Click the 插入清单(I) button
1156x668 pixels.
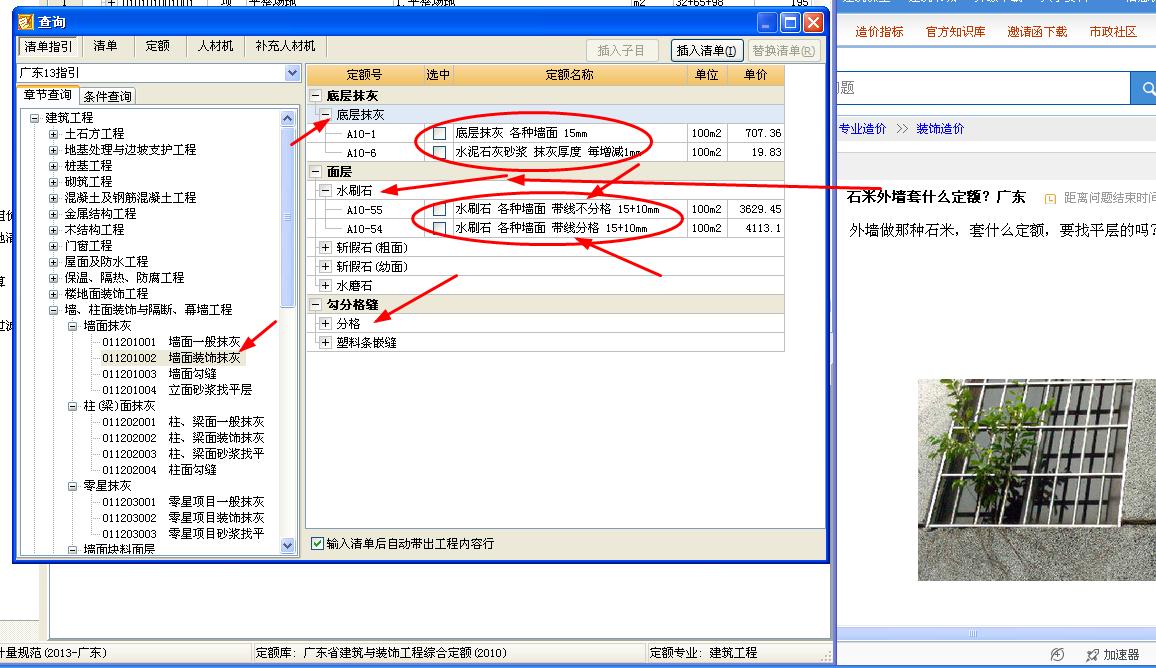tap(706, 51)
